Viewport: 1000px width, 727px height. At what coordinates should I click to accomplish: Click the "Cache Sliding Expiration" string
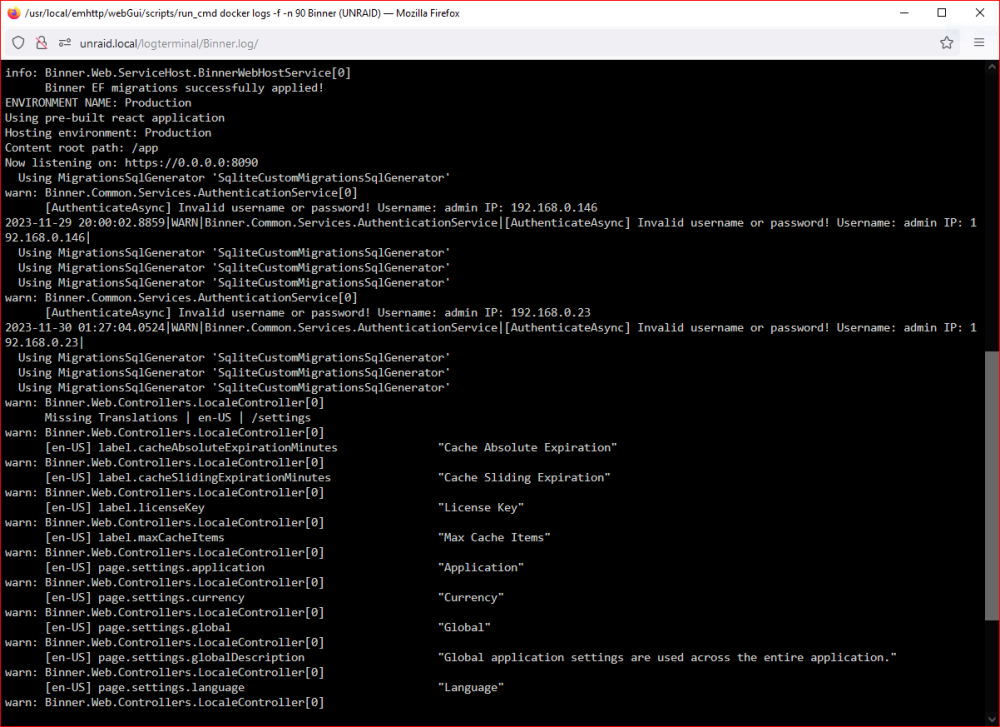tap(524, 478)
